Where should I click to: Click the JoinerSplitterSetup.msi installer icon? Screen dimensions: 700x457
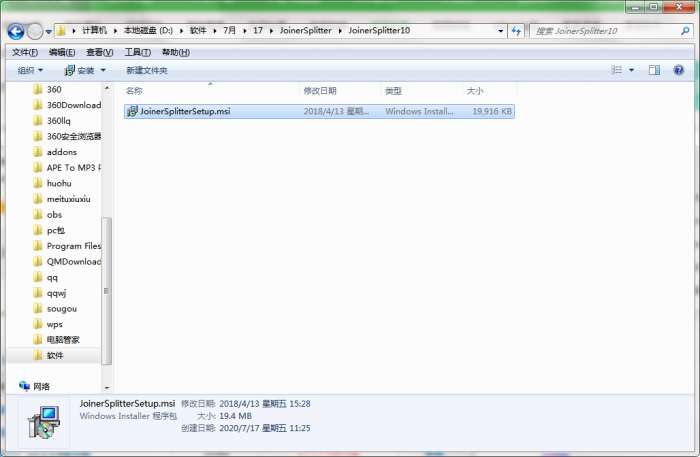pos(132,111)
